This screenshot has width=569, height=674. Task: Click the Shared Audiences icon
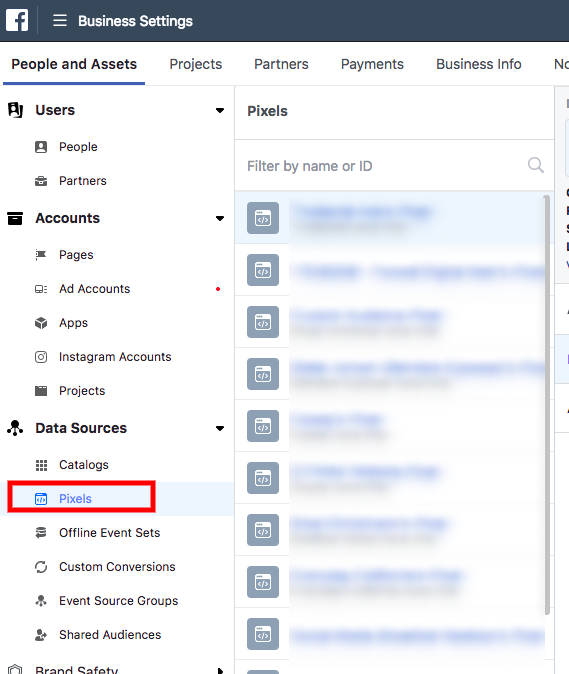click(x=41, y=635)
